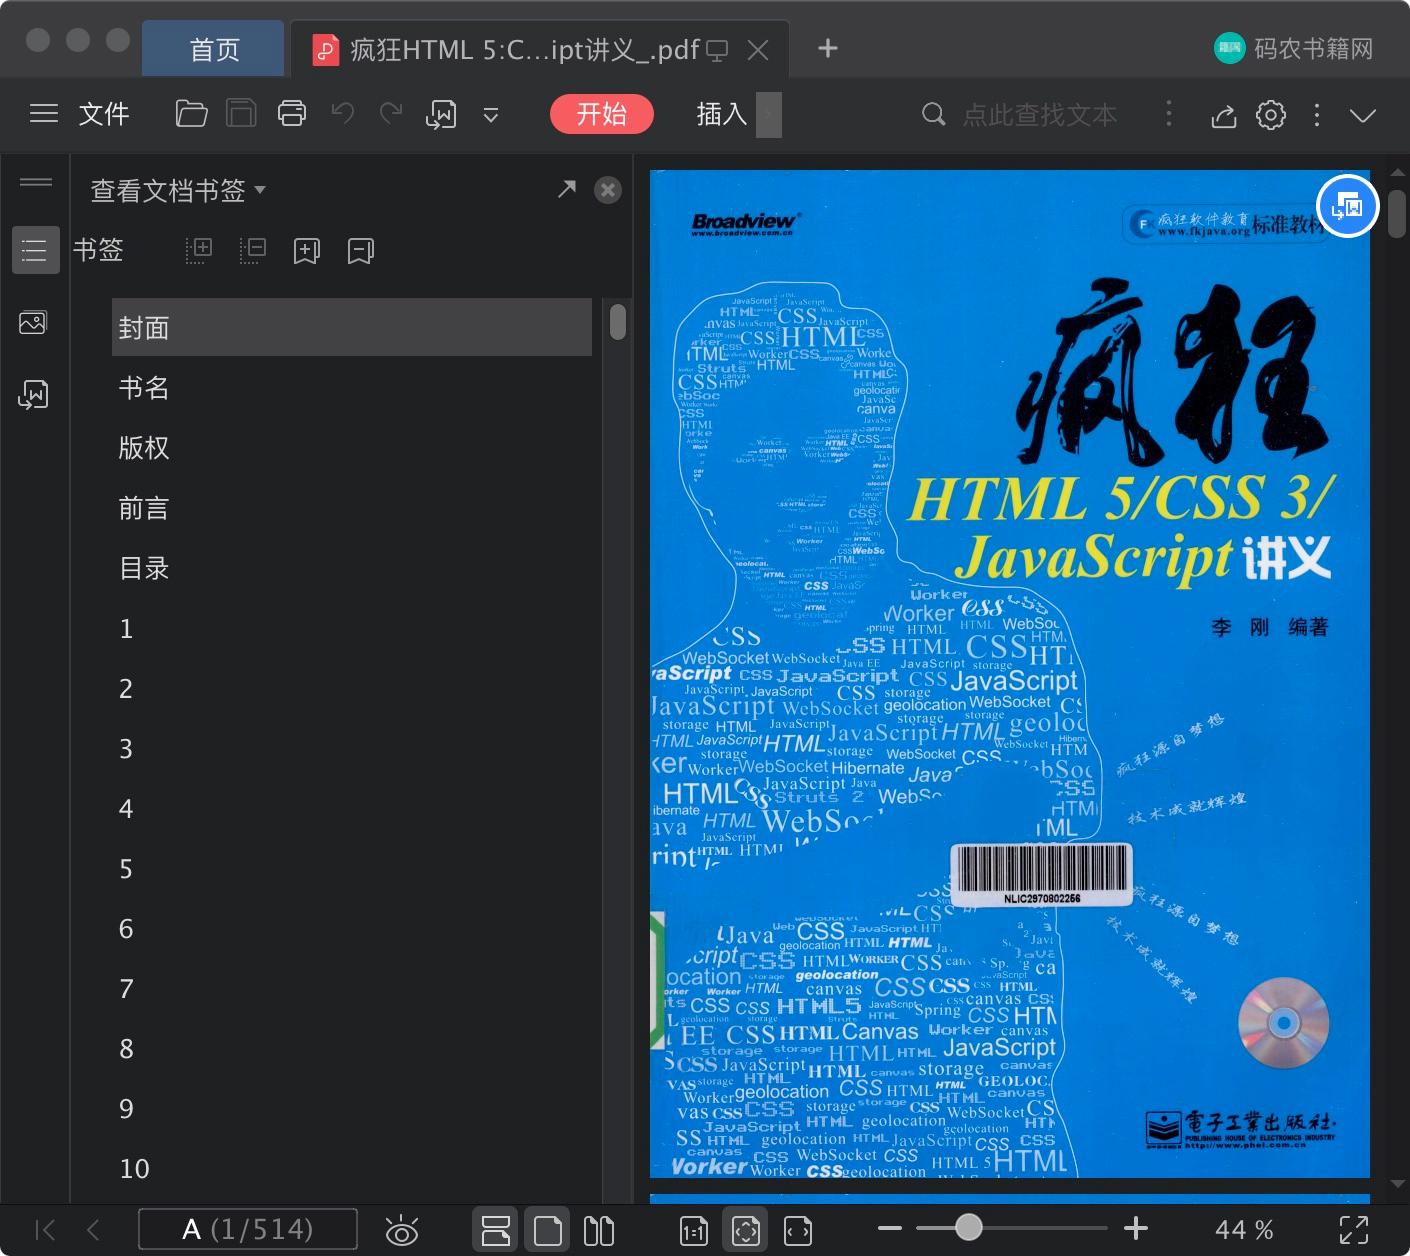Toggle continuous scrolling view
This screenshot has width=1410, height=1256.
click(x=496, y=1229)
